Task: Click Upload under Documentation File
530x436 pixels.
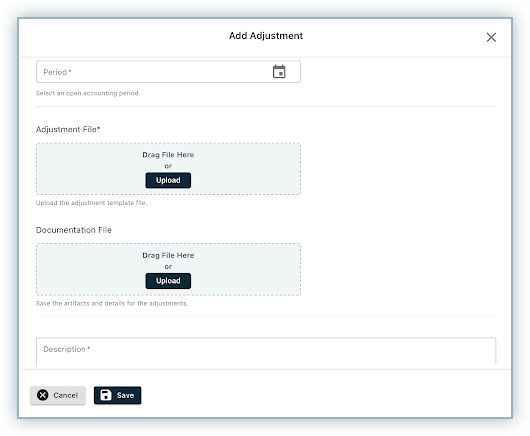Action: [x=168, y=281]
